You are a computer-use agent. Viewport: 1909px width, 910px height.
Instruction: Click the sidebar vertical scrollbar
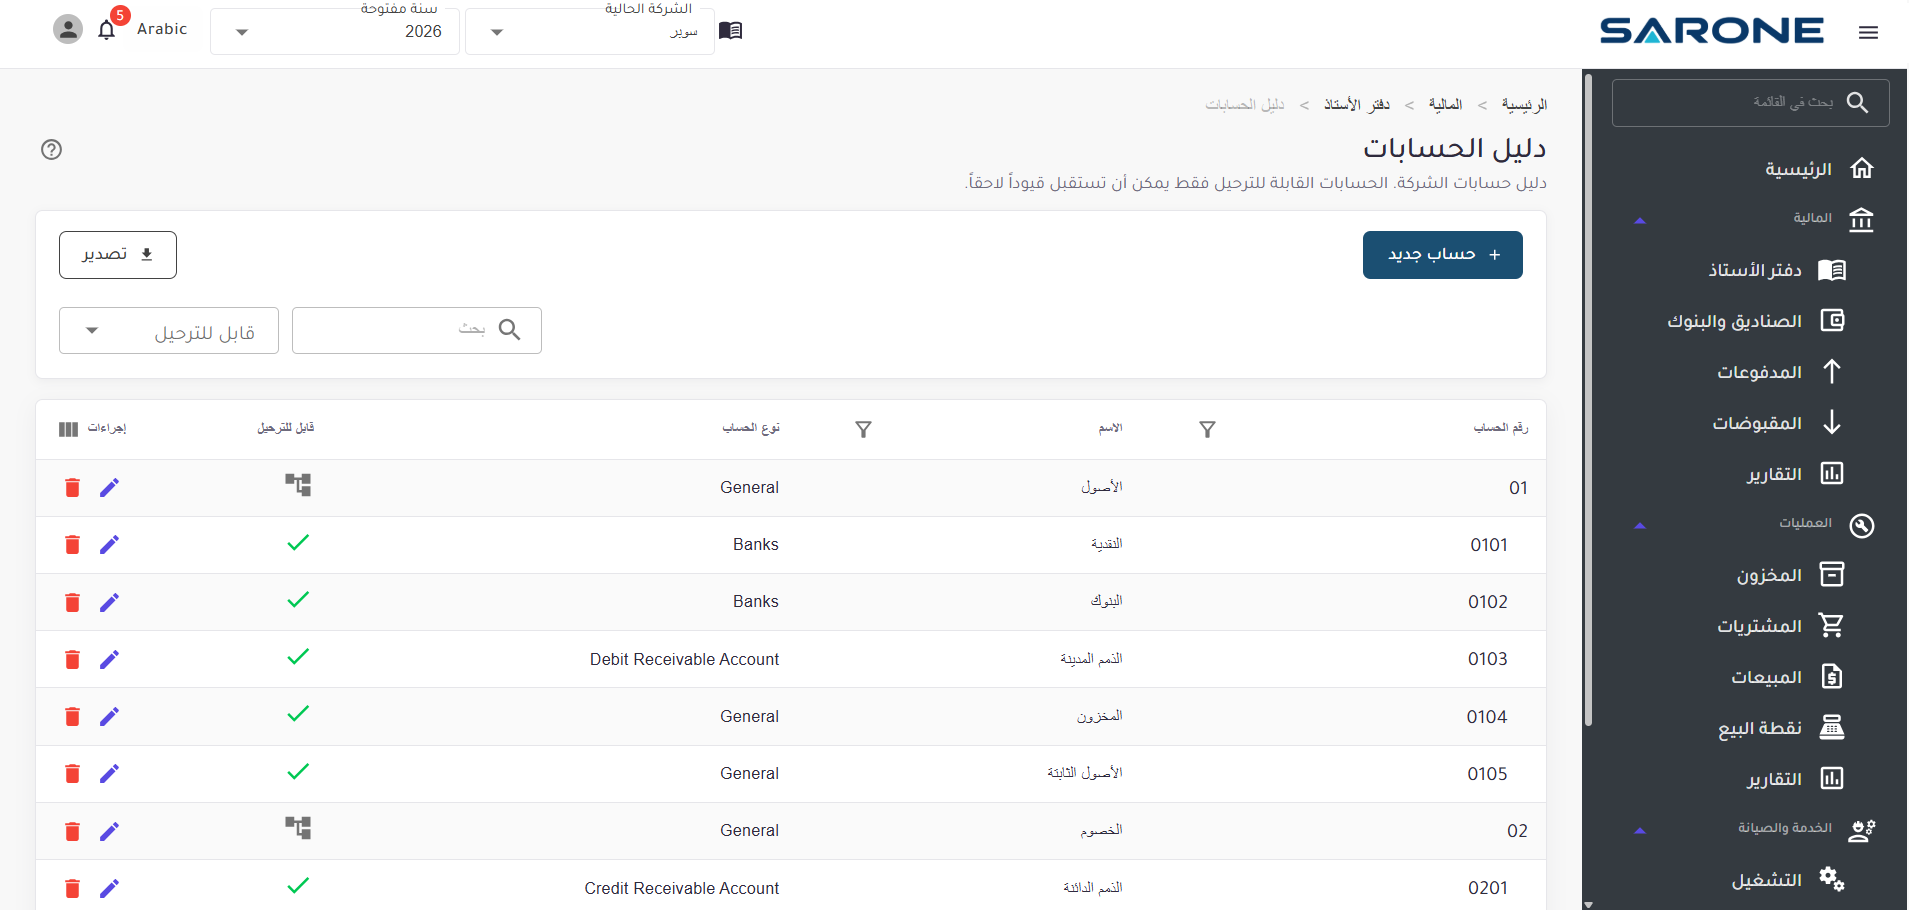click(x=1588, y=400)
